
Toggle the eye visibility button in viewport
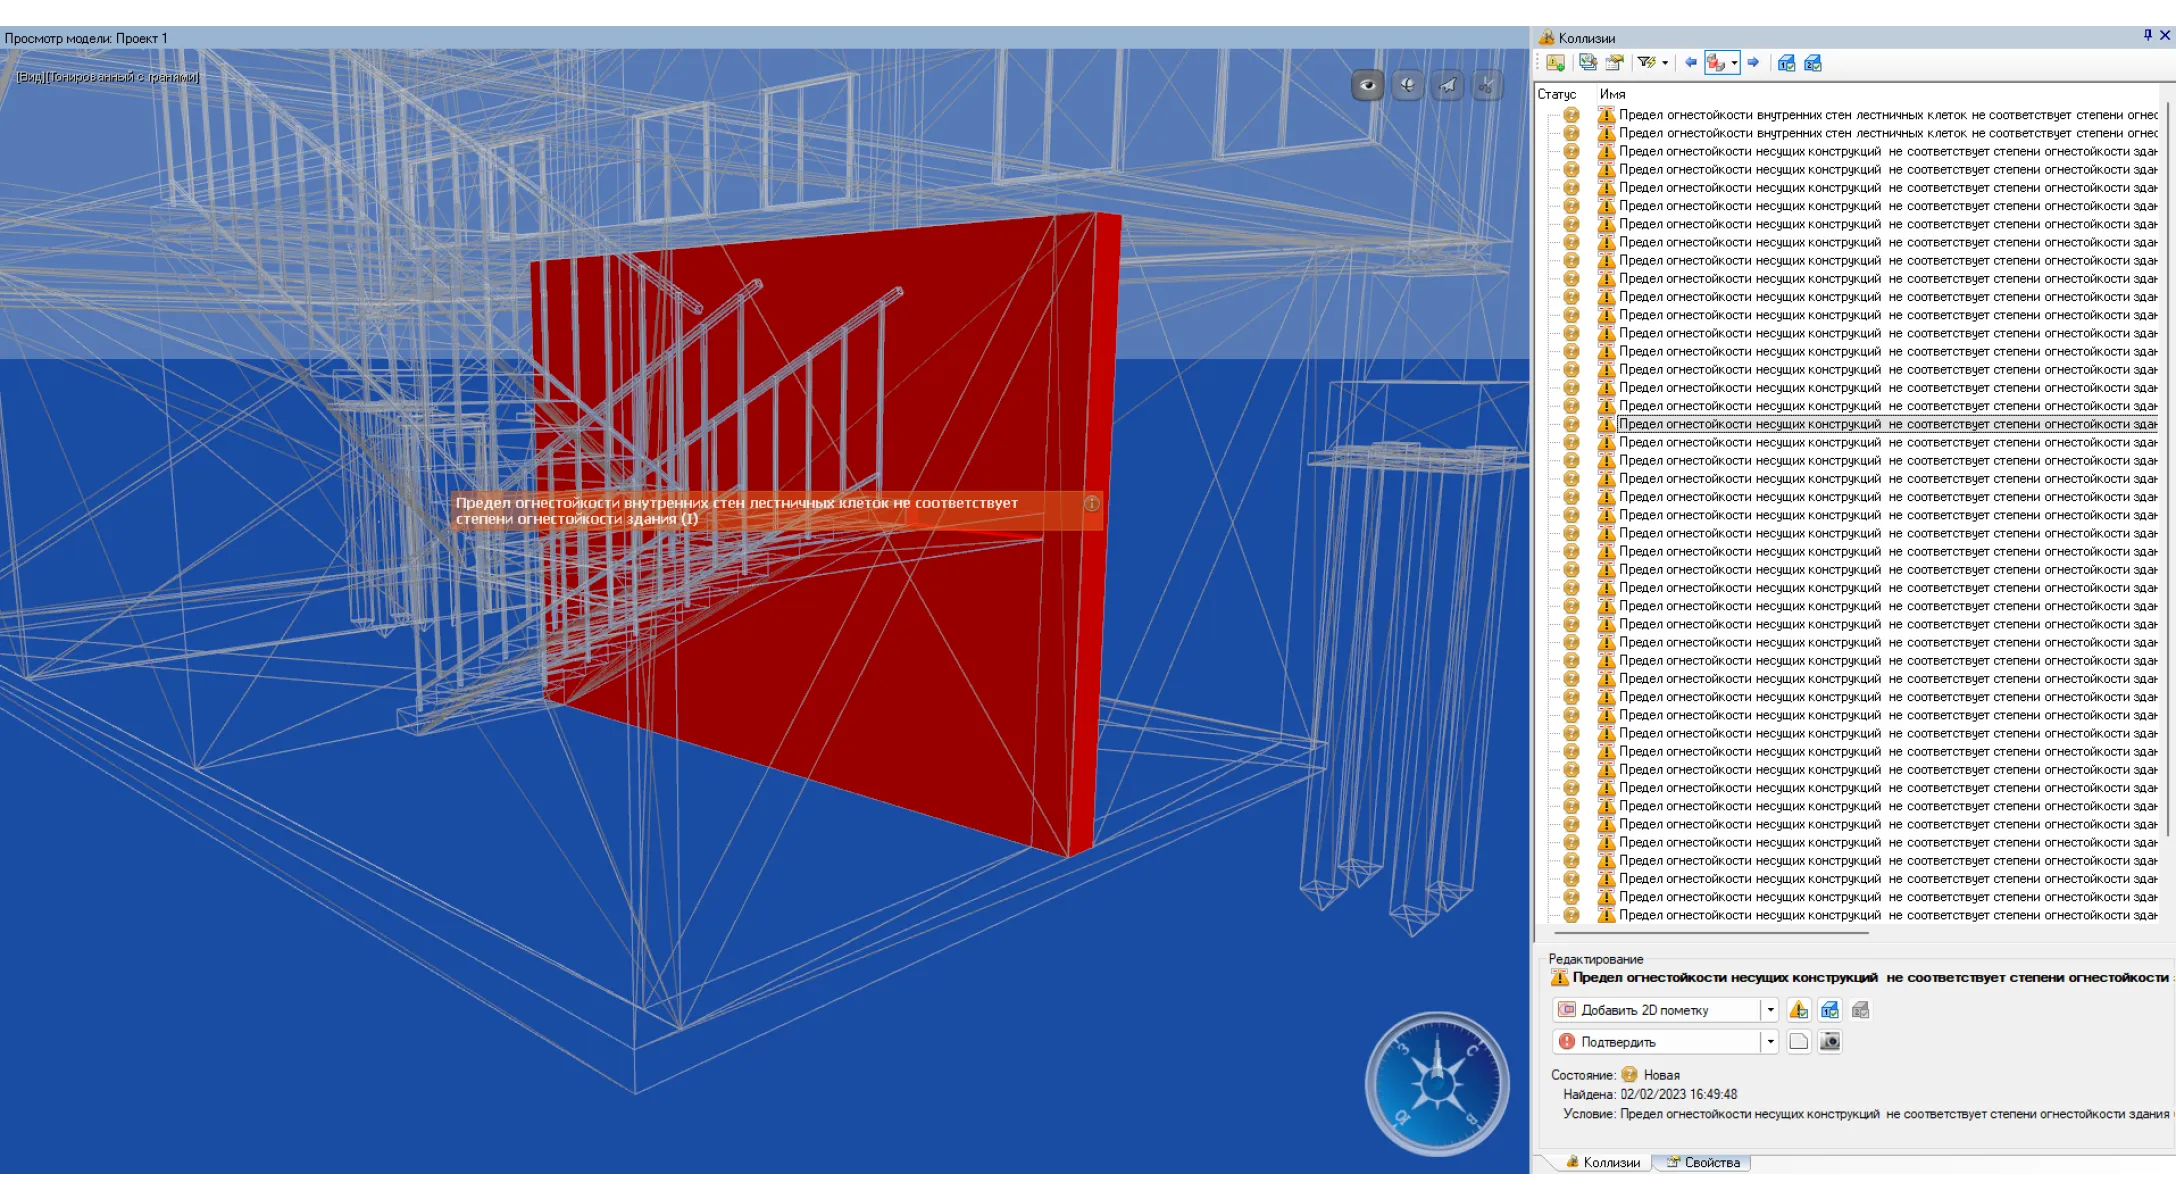(x=1368, y=86)
